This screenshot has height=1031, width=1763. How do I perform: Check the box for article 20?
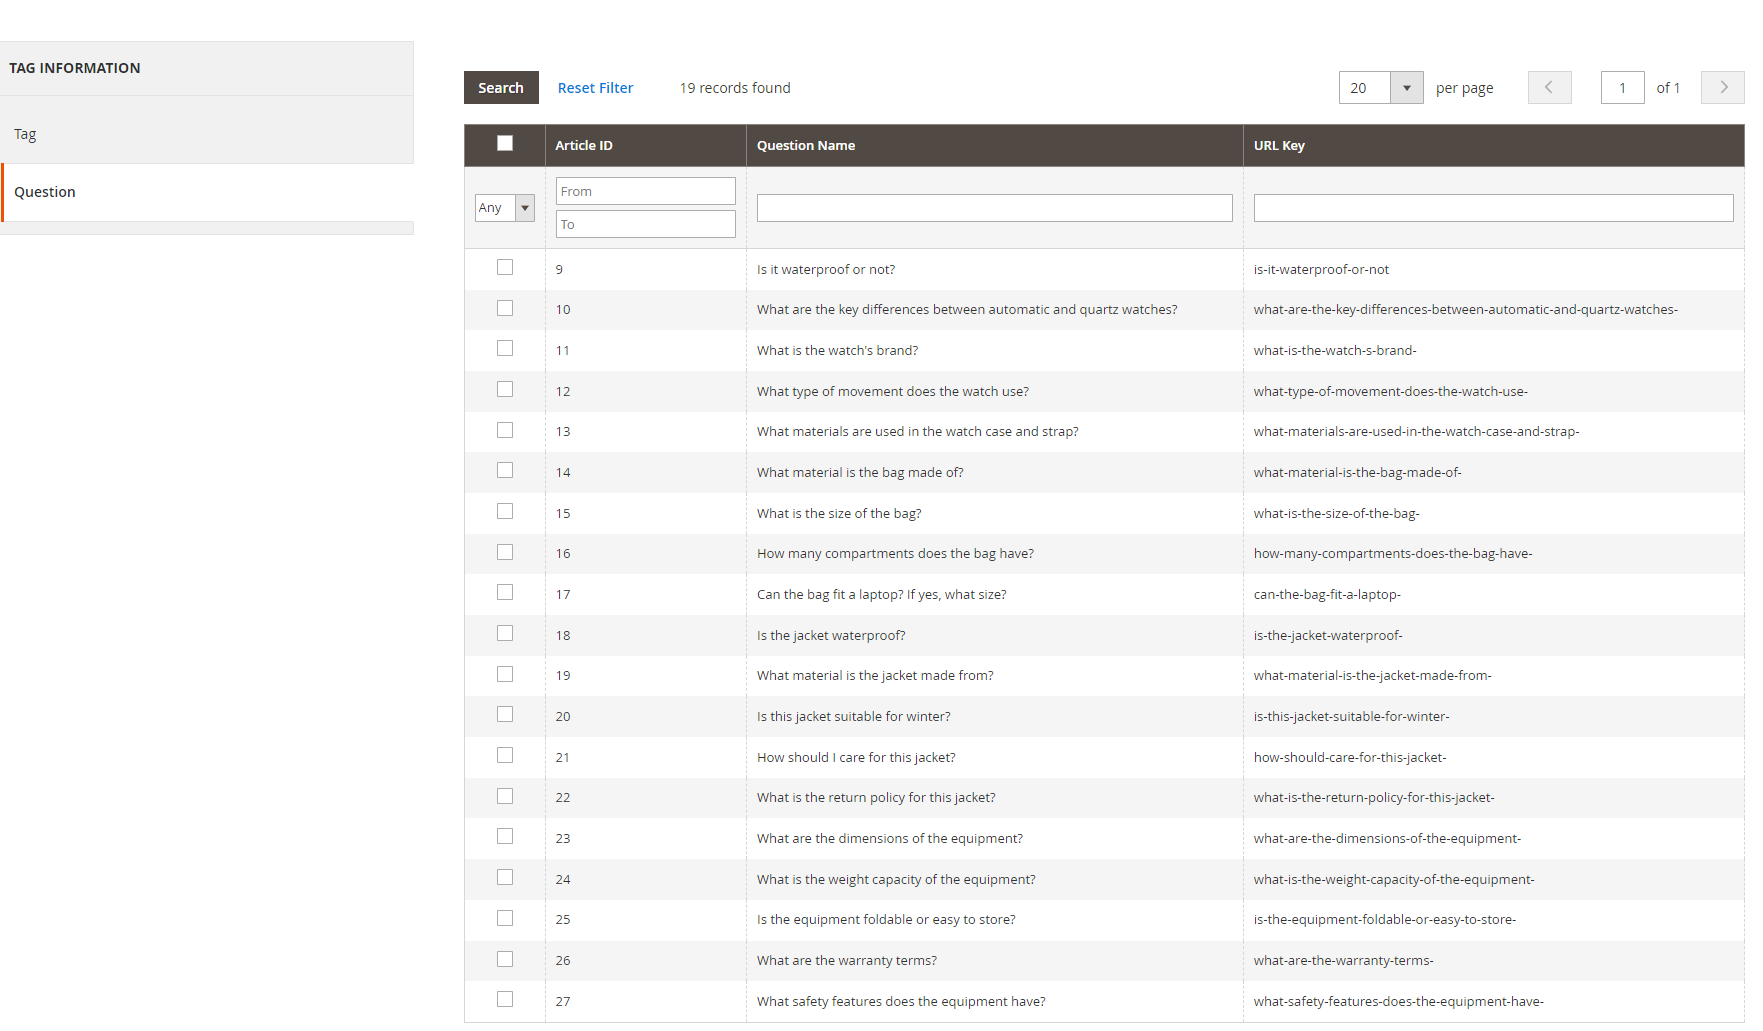[x=505, y=714]
